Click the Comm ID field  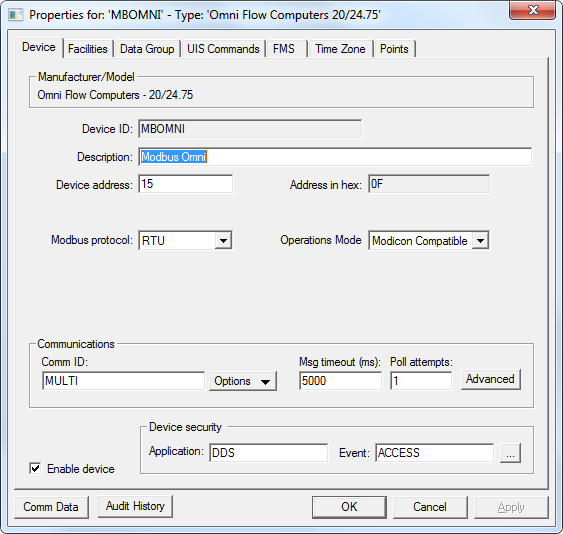click(x=124, y=381)
